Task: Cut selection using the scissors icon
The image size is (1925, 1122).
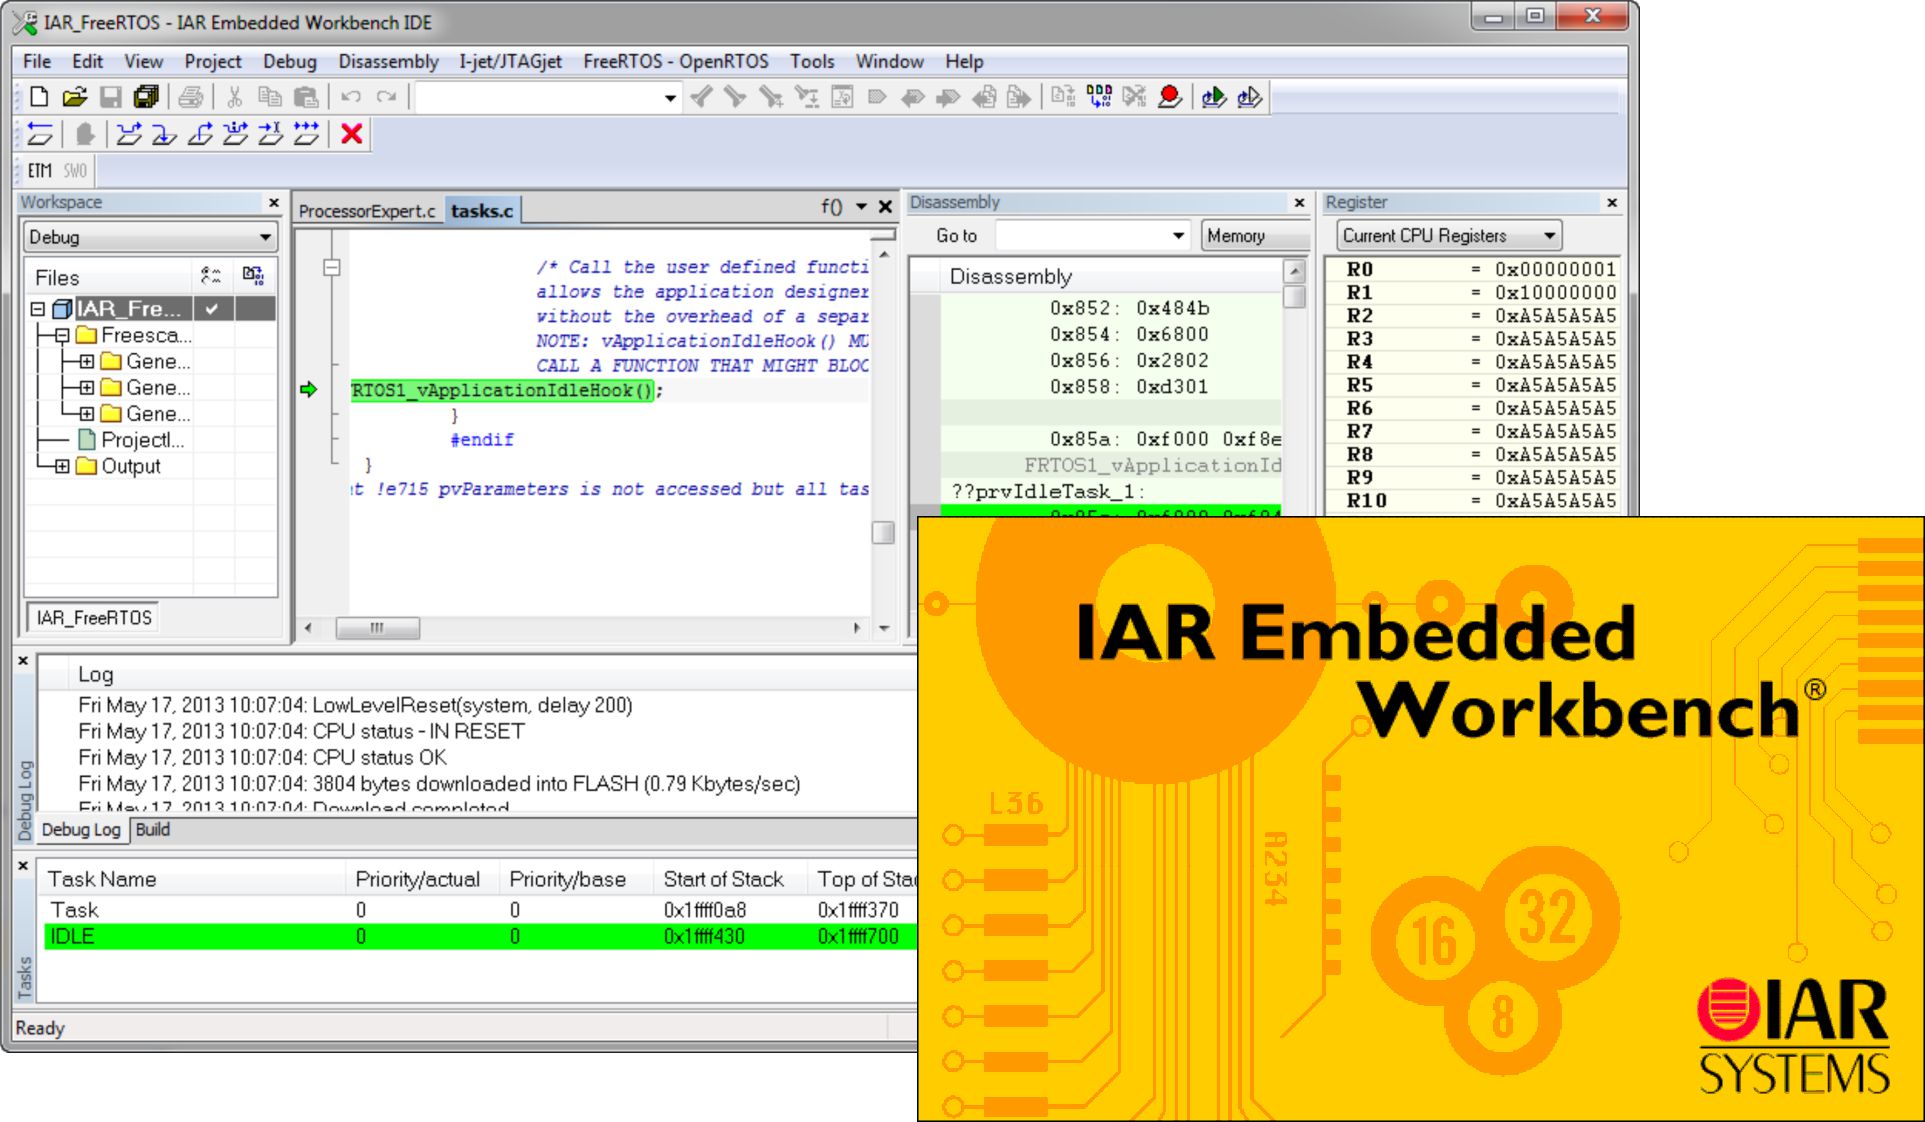Action: [234, 97]
